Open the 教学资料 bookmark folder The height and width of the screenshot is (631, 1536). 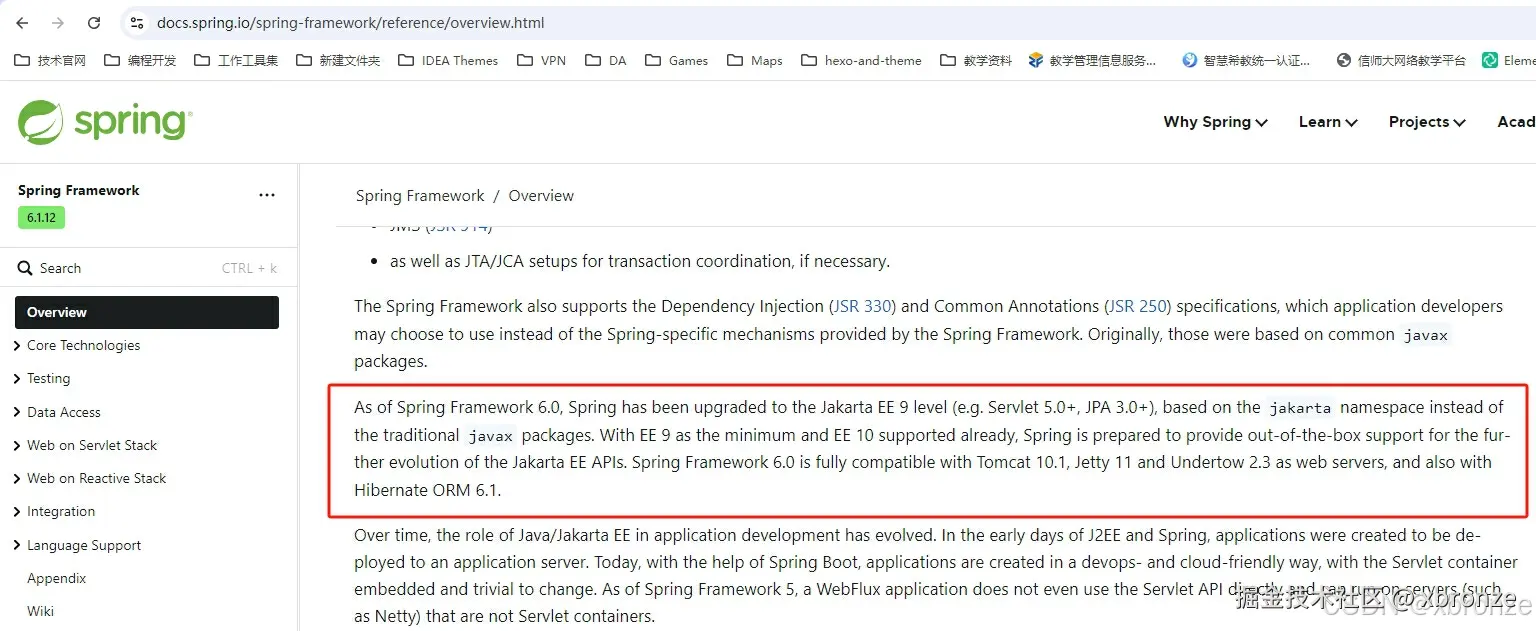tap(976, 61)
